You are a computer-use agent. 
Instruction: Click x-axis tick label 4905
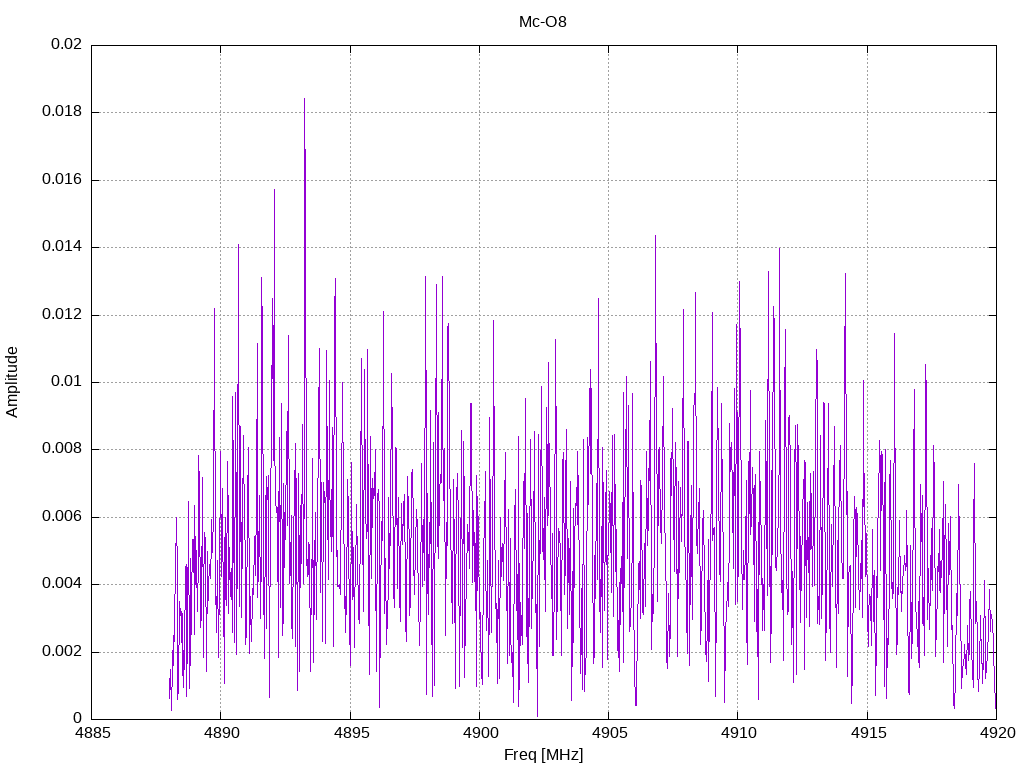pos(609,733)
